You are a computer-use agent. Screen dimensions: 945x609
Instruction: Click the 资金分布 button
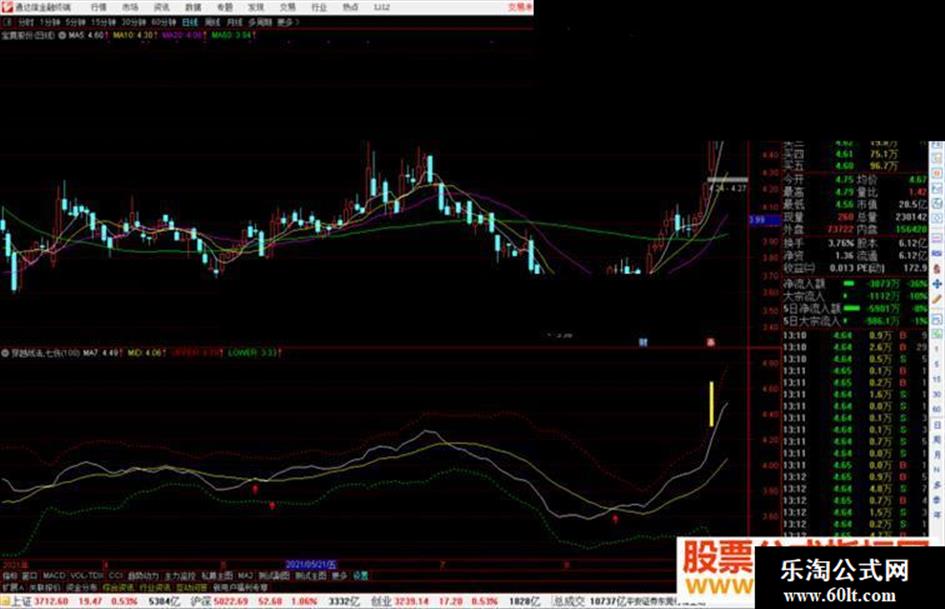pos(81,587)
